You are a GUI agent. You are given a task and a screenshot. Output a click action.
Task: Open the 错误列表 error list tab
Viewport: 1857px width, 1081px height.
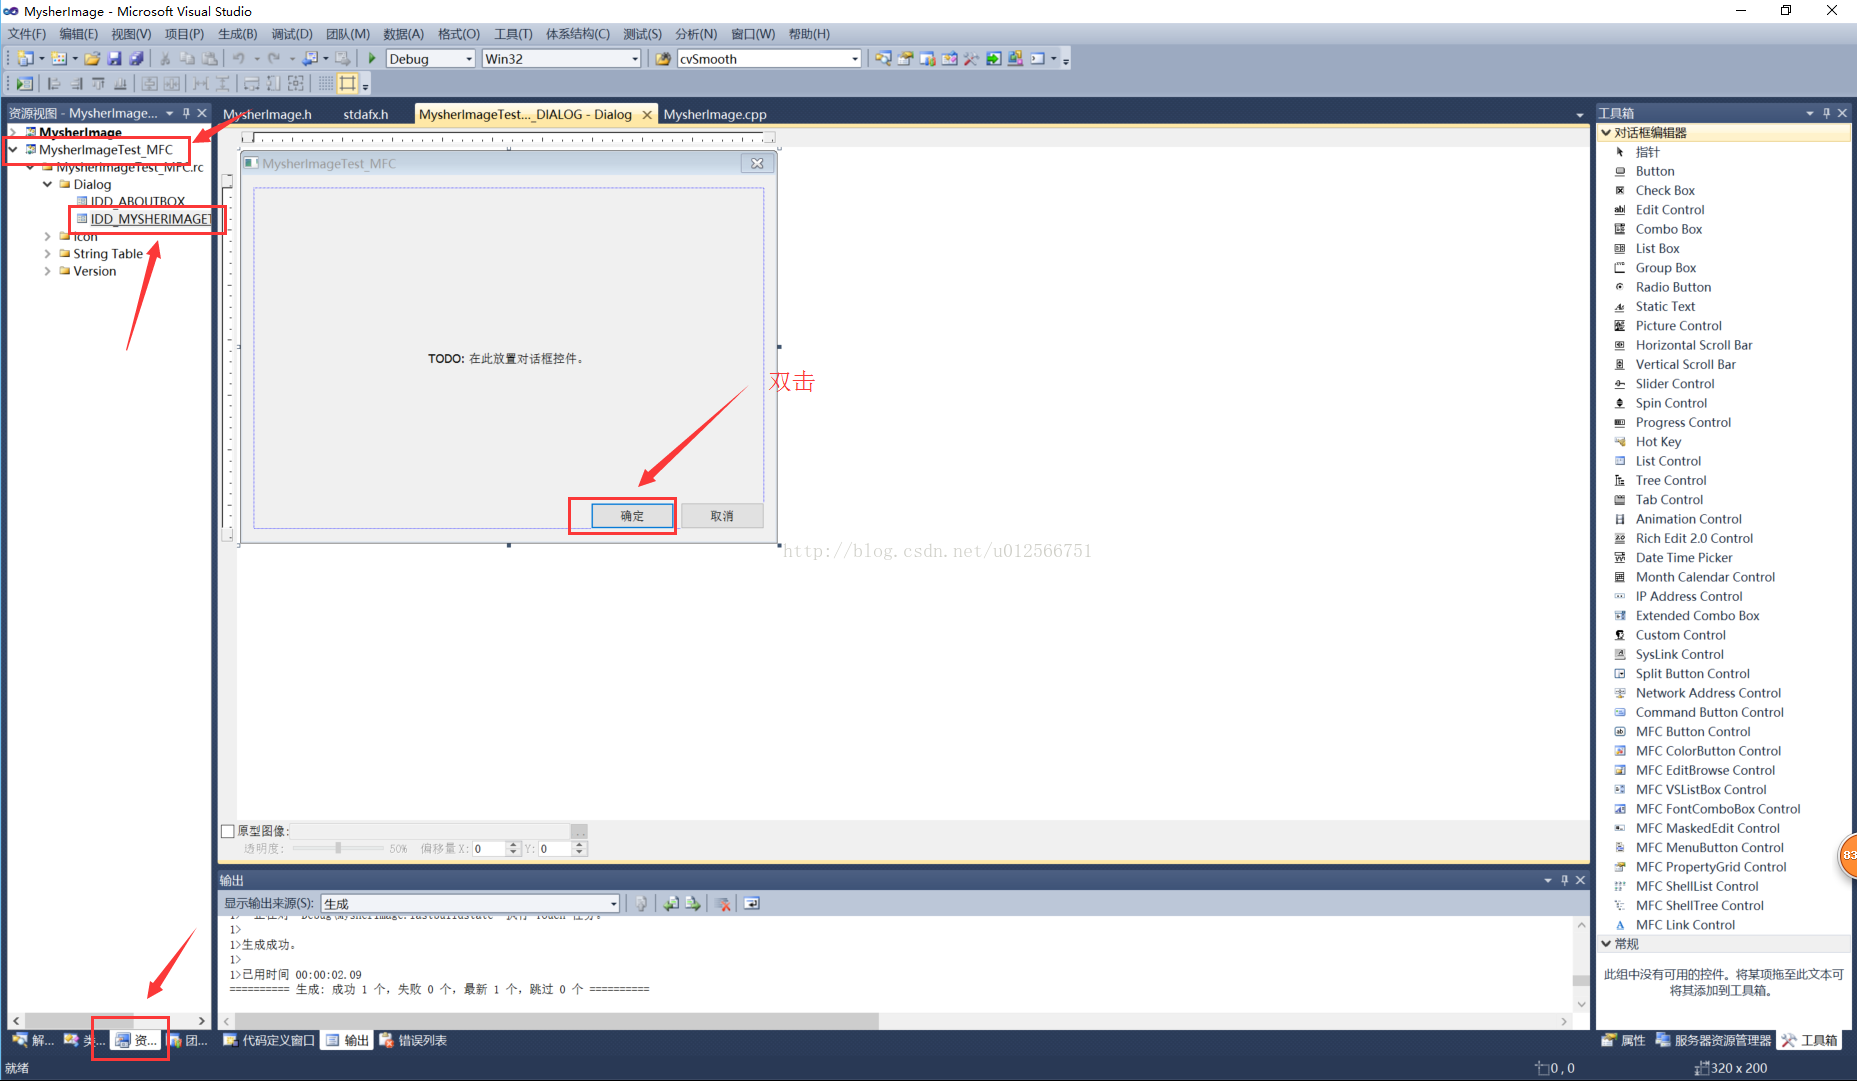click(413, 1041)
